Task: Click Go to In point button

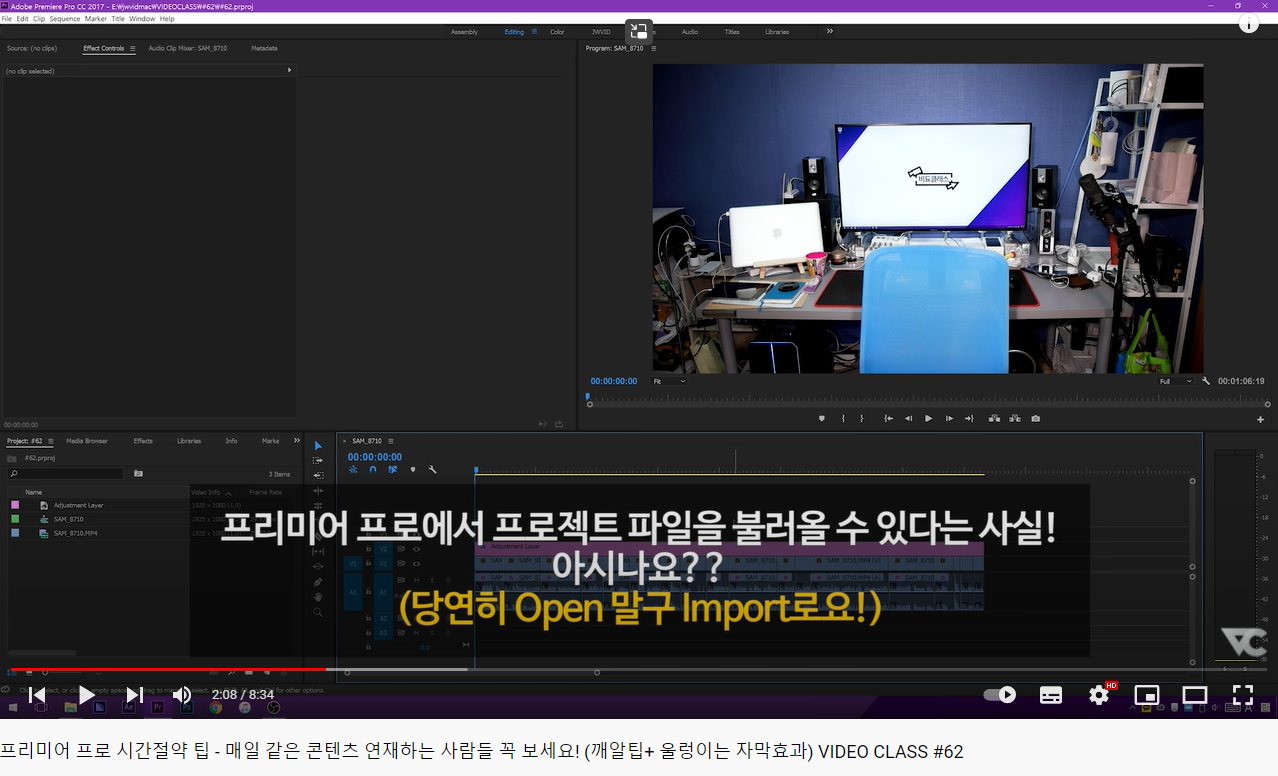Action: (x=888, y=419)
